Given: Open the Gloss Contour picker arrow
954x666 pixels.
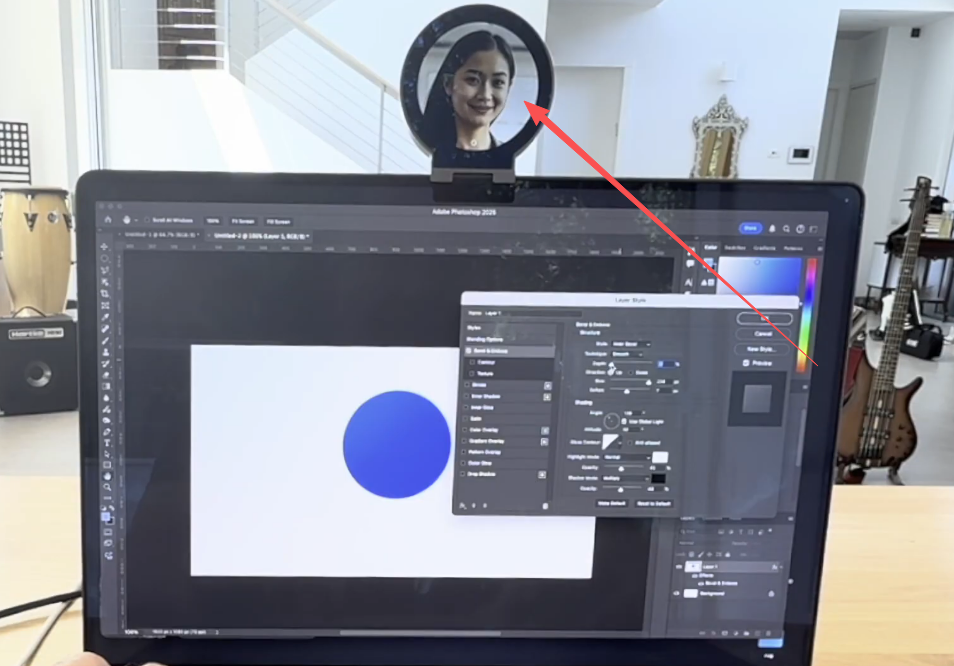Looking at the screenshot, I should [620, 443].
